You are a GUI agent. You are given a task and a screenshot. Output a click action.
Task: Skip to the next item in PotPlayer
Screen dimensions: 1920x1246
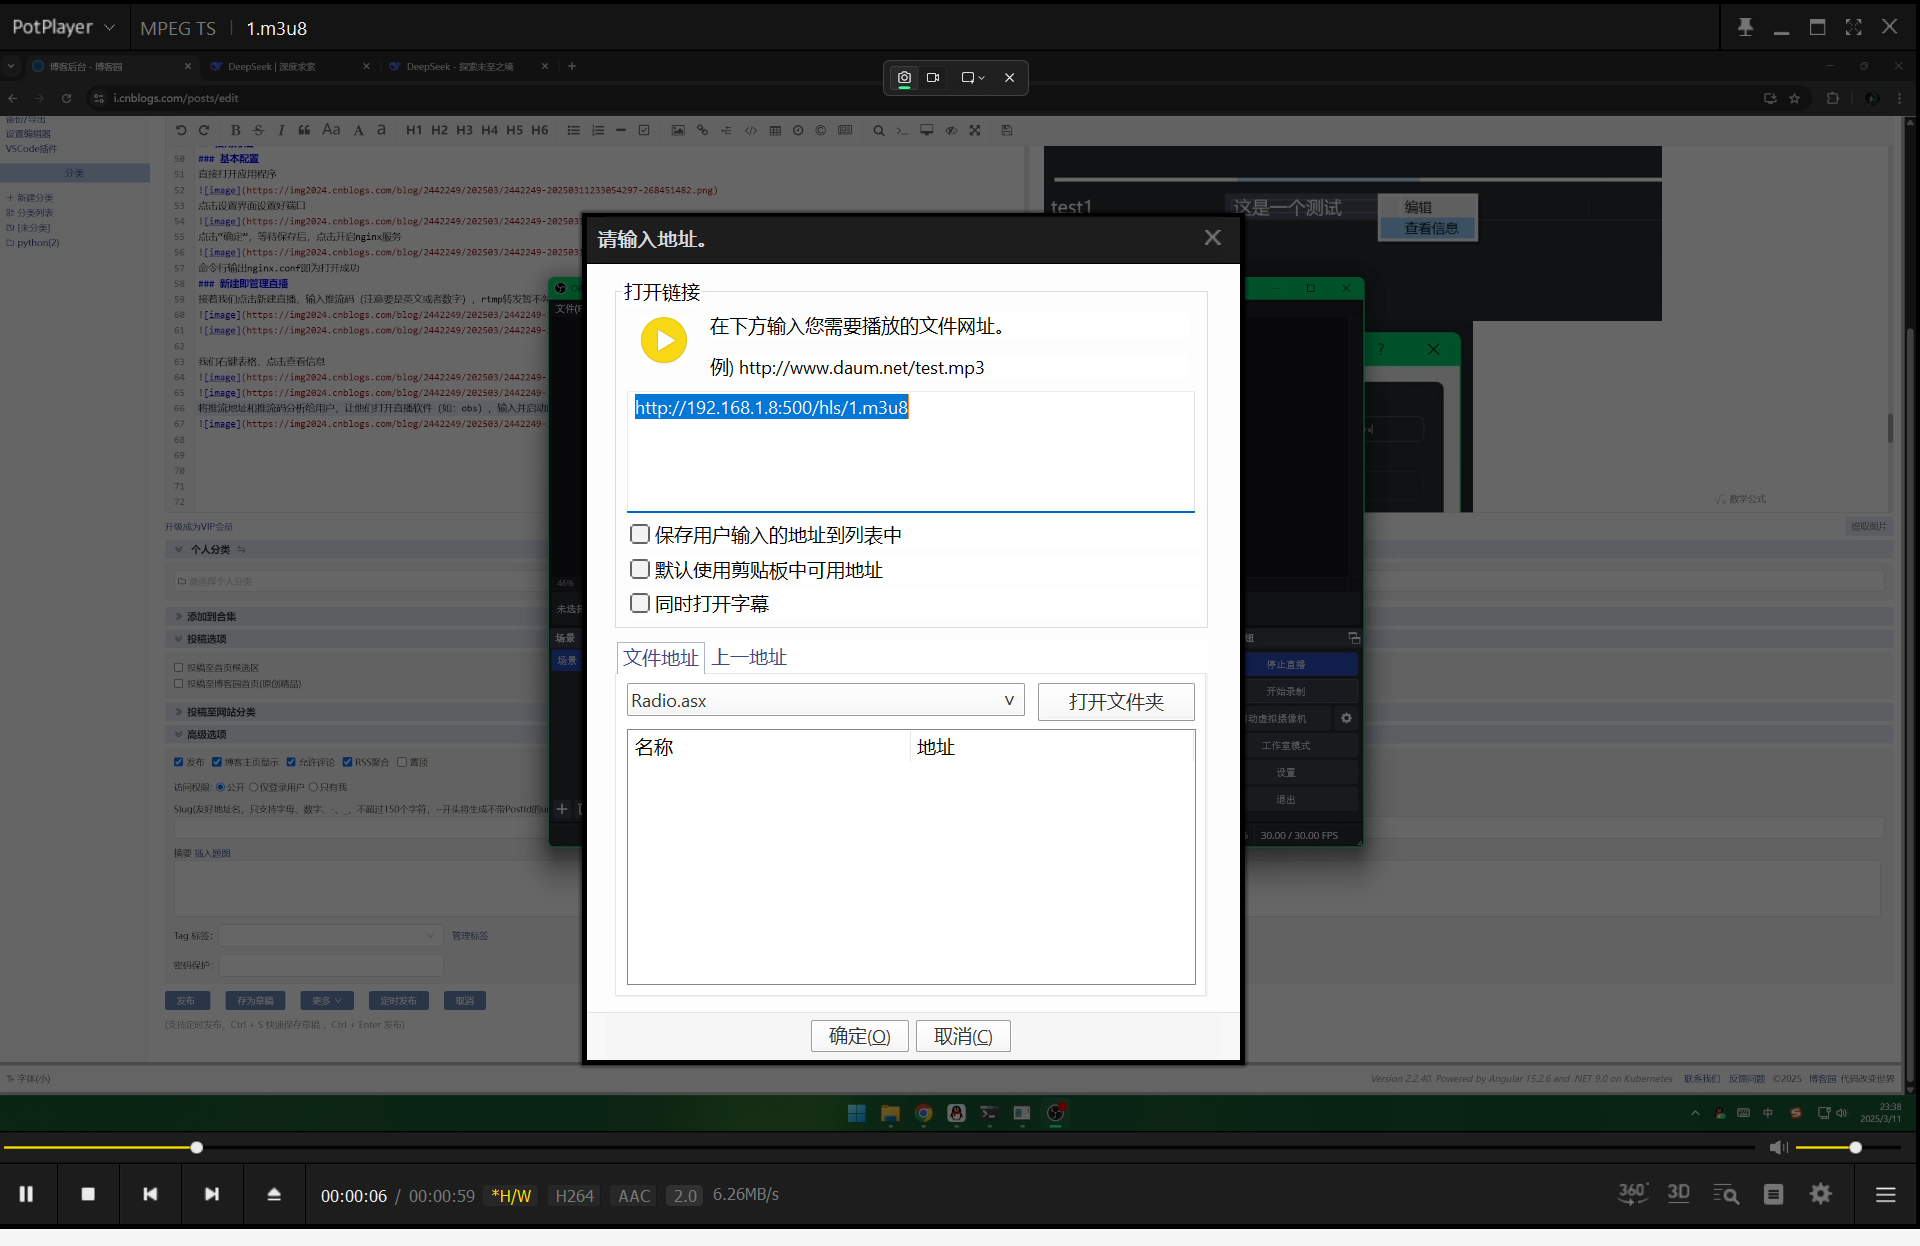click(x=212, y=1194)
